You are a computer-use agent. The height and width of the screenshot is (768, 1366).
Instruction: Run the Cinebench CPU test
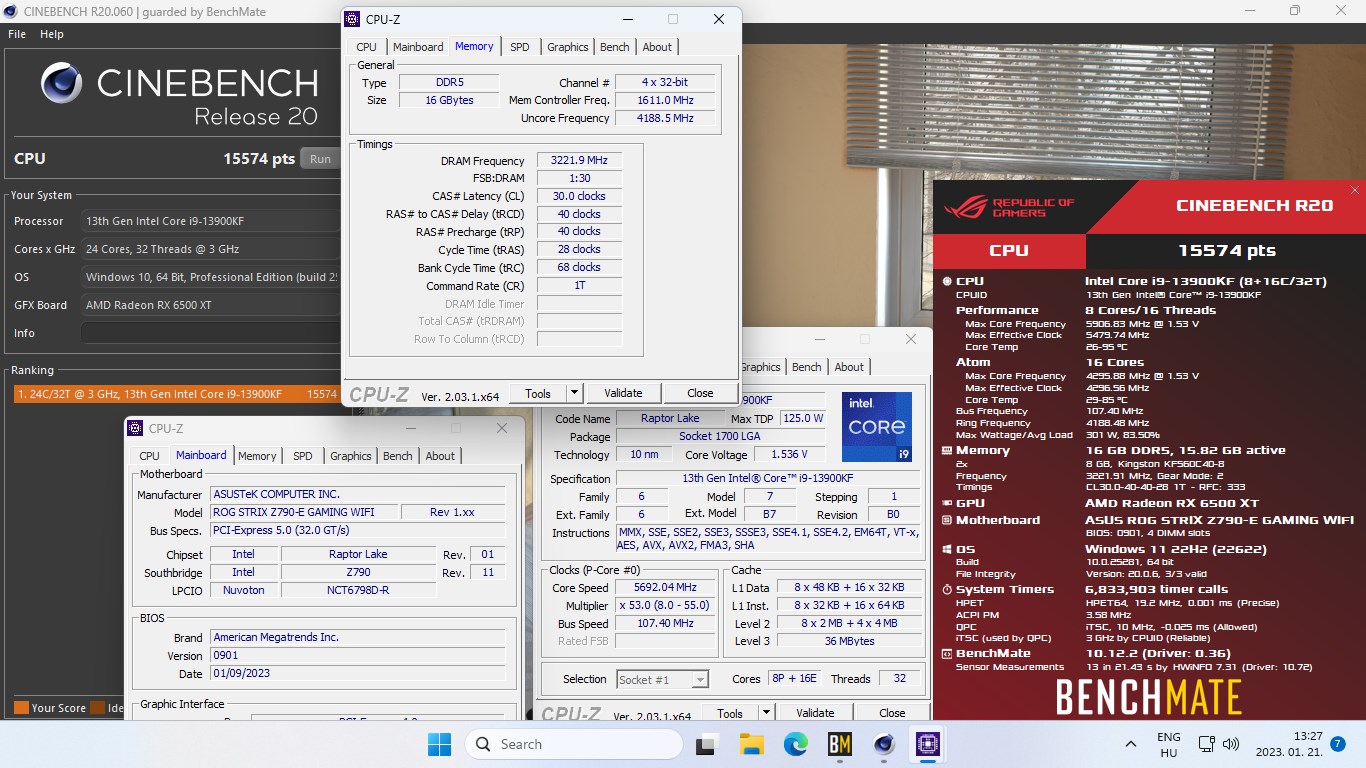pyautogui.click(x=320, y=159)
